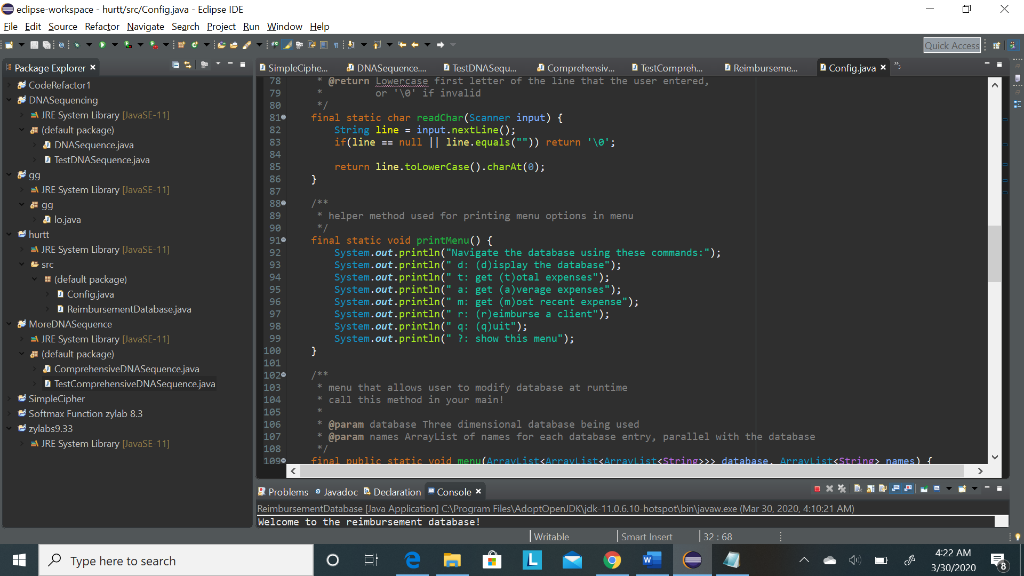Image resolution: width=1024 pixels, height=576 pixels.
Task: Toggle Link with Editor in Package Explorer
Action: [187, 65]
